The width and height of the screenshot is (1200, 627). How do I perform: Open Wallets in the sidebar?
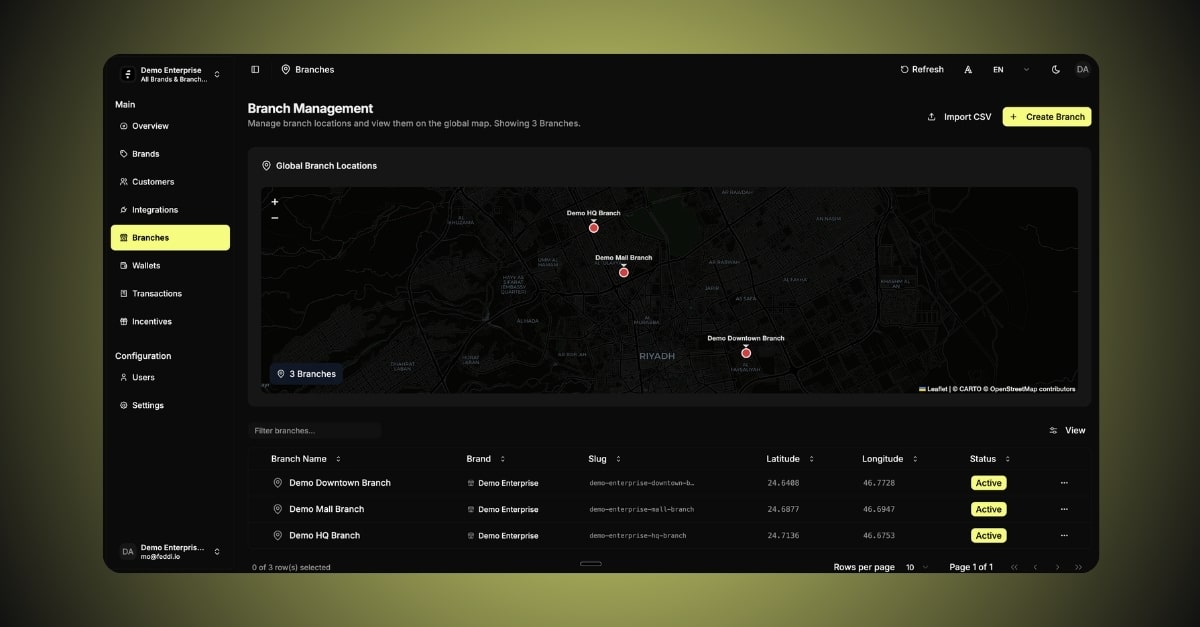[146, 266]
